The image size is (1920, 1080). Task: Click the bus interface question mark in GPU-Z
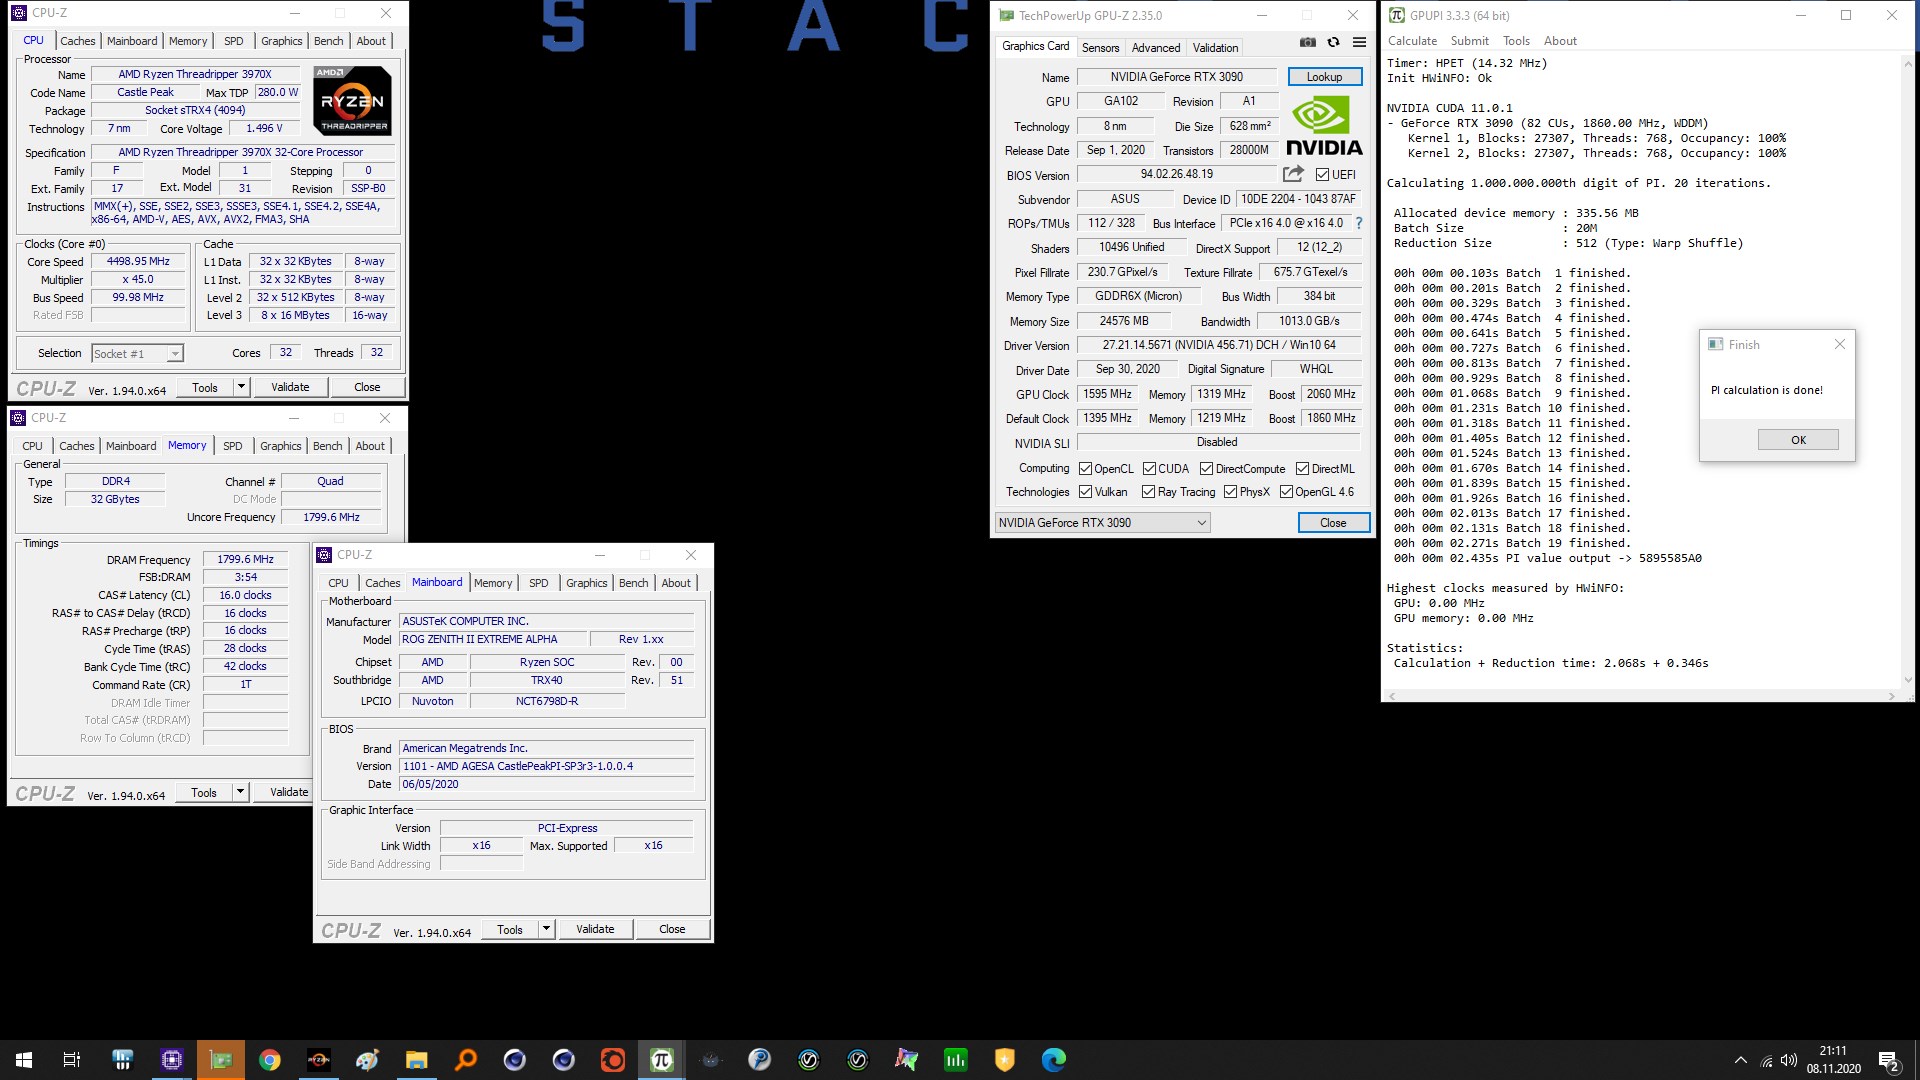(1358, 223)
